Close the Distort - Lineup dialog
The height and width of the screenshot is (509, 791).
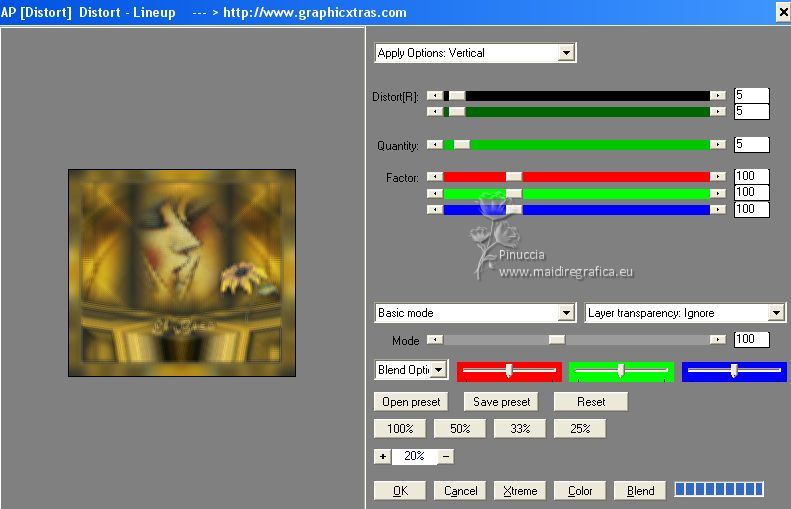[783, 12]
